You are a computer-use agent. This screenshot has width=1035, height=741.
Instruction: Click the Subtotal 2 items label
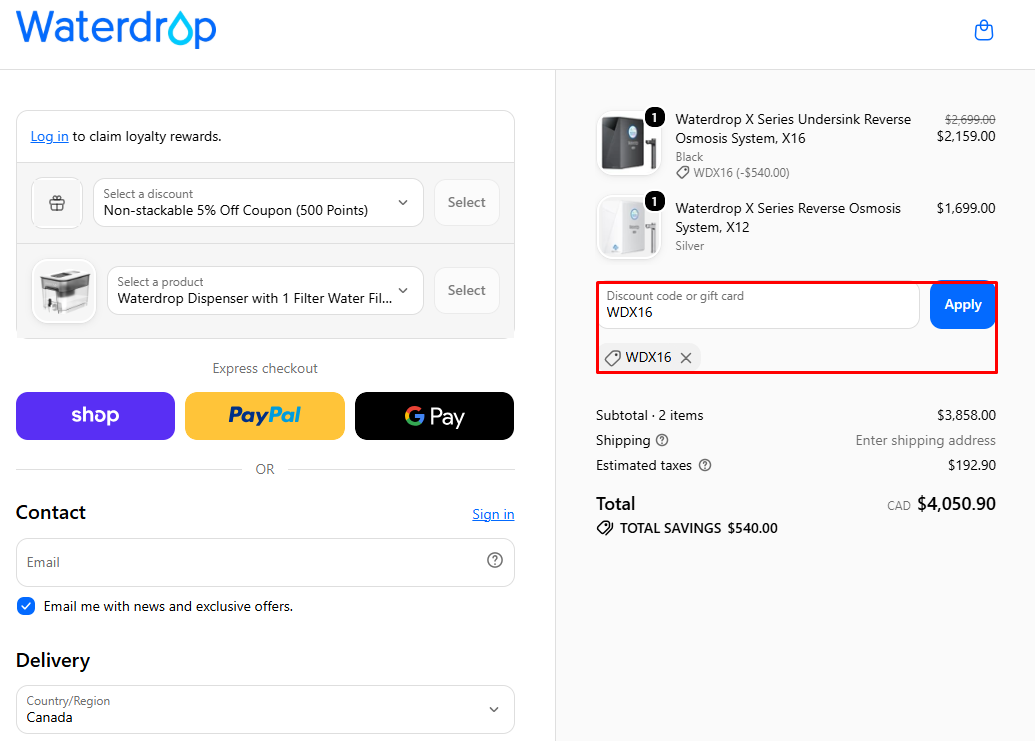click(650, 415)
